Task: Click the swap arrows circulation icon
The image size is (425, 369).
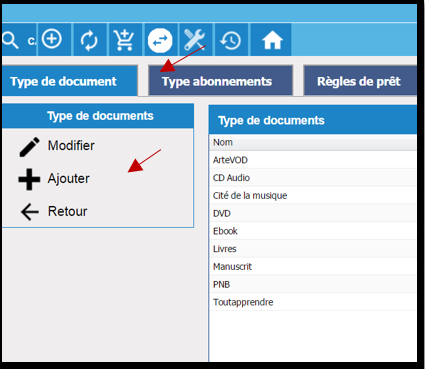Action: coord(160,41)
